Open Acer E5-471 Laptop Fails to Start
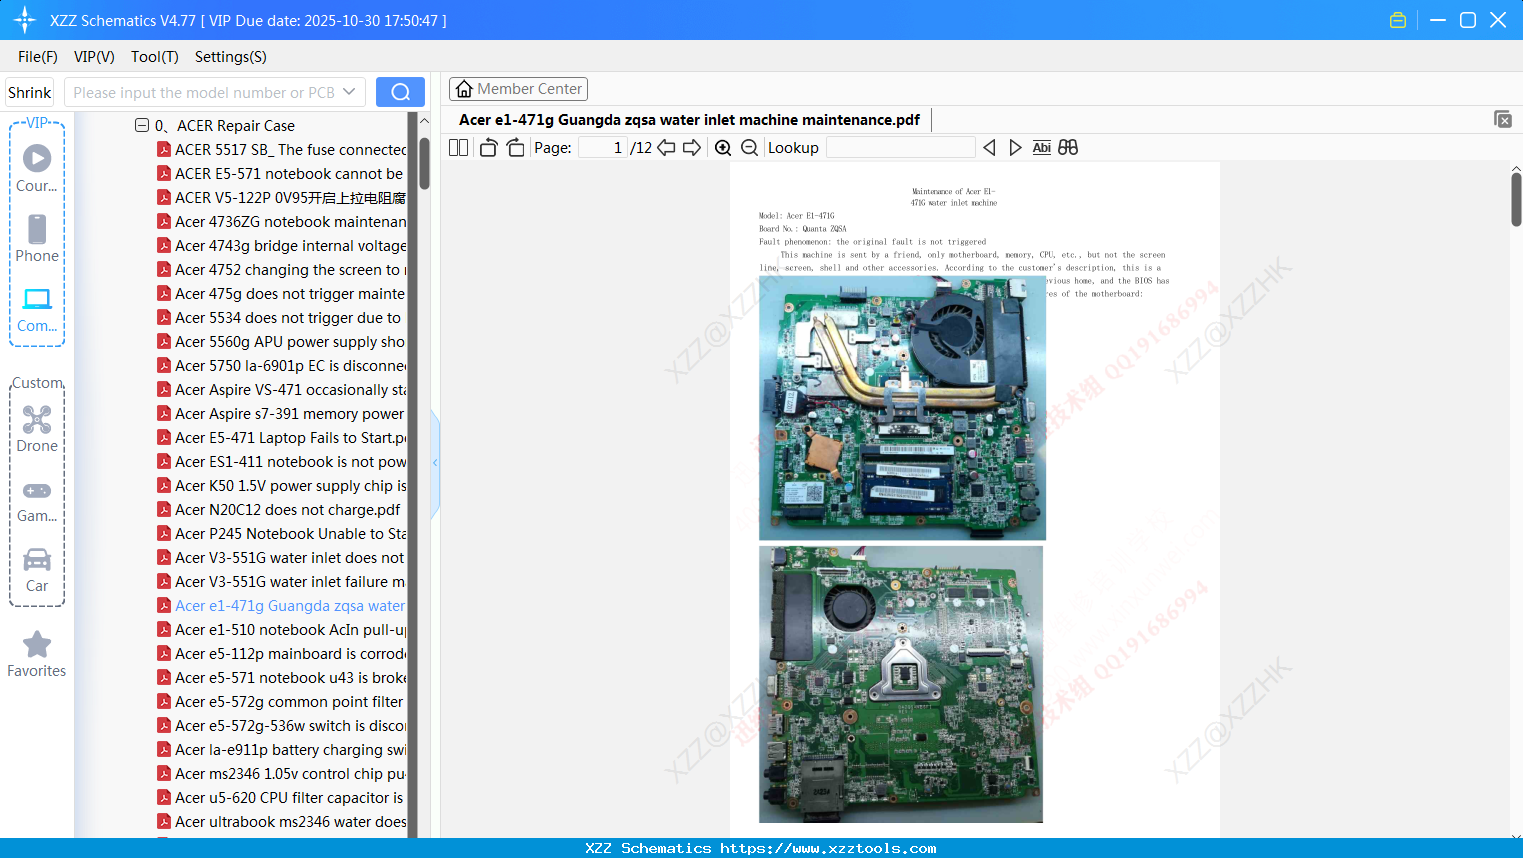1523x858 pixels. [x=291, y=437]
